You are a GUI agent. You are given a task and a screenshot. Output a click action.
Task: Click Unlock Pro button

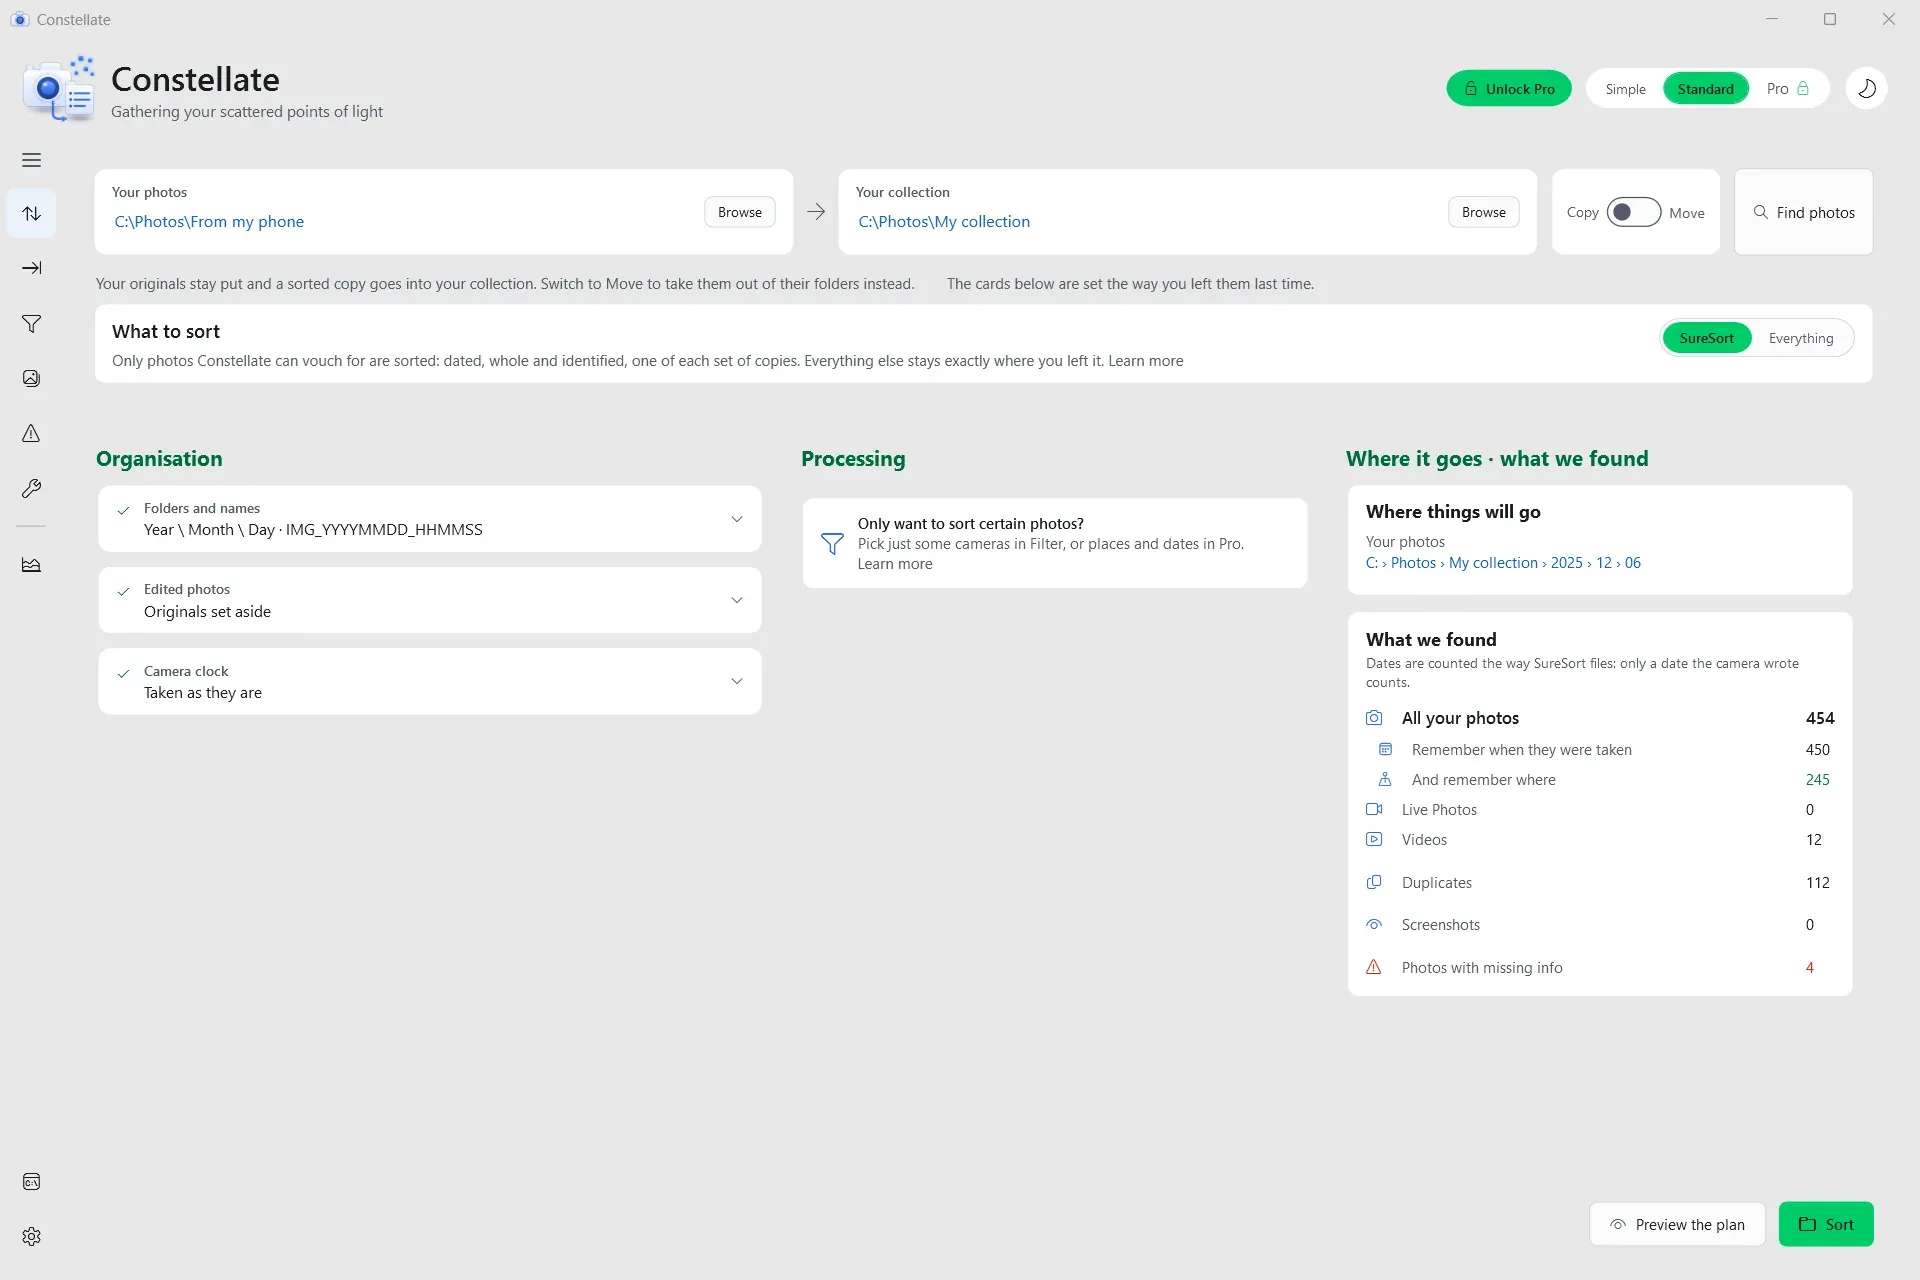coord(1508,89)
